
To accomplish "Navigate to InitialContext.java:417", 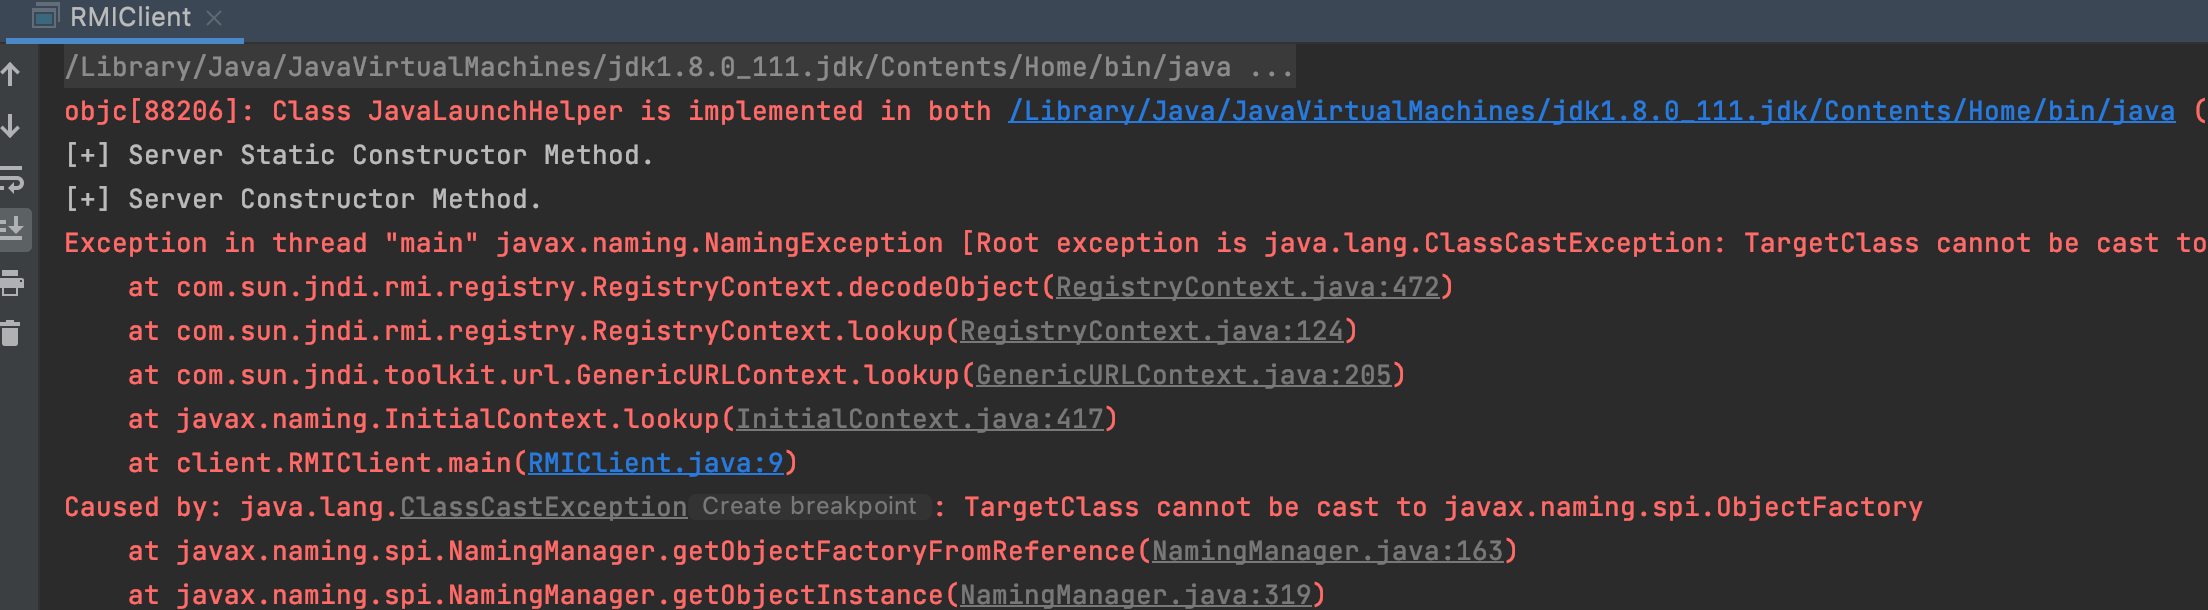I will pos(919,419).
